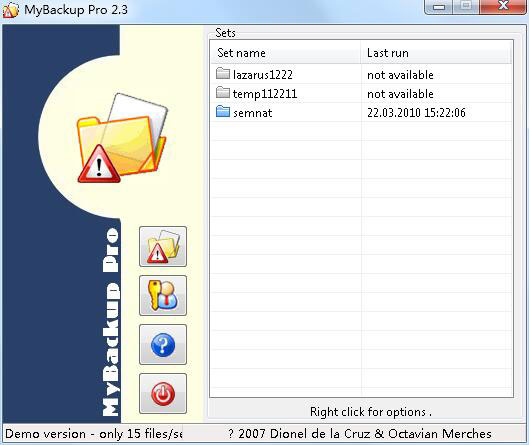Sort by the Set name column header
The width and height of the screenshot is (529, 445).
tap(286, 53)
